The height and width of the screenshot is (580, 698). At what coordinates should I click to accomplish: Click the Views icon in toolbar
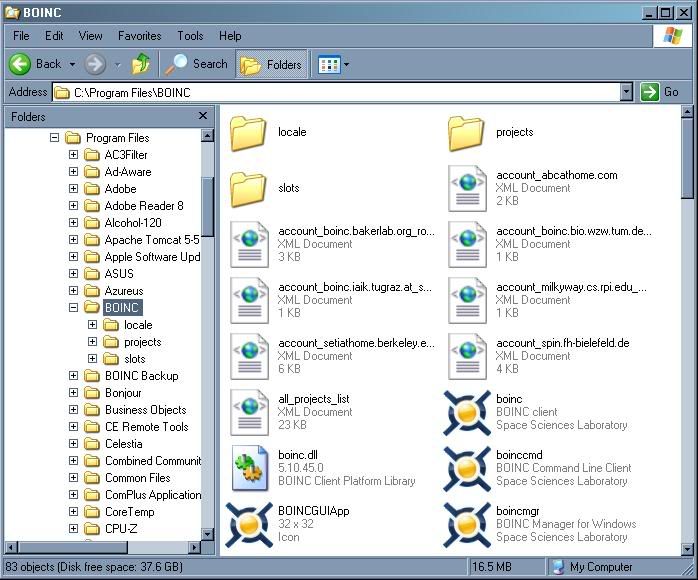(329, 65)
